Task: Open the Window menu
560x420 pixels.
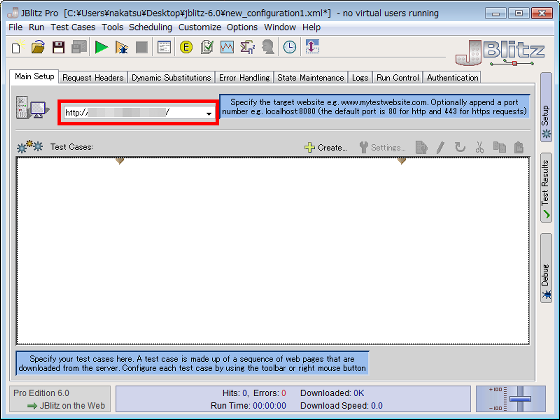Action: click(x=280, y=27)
